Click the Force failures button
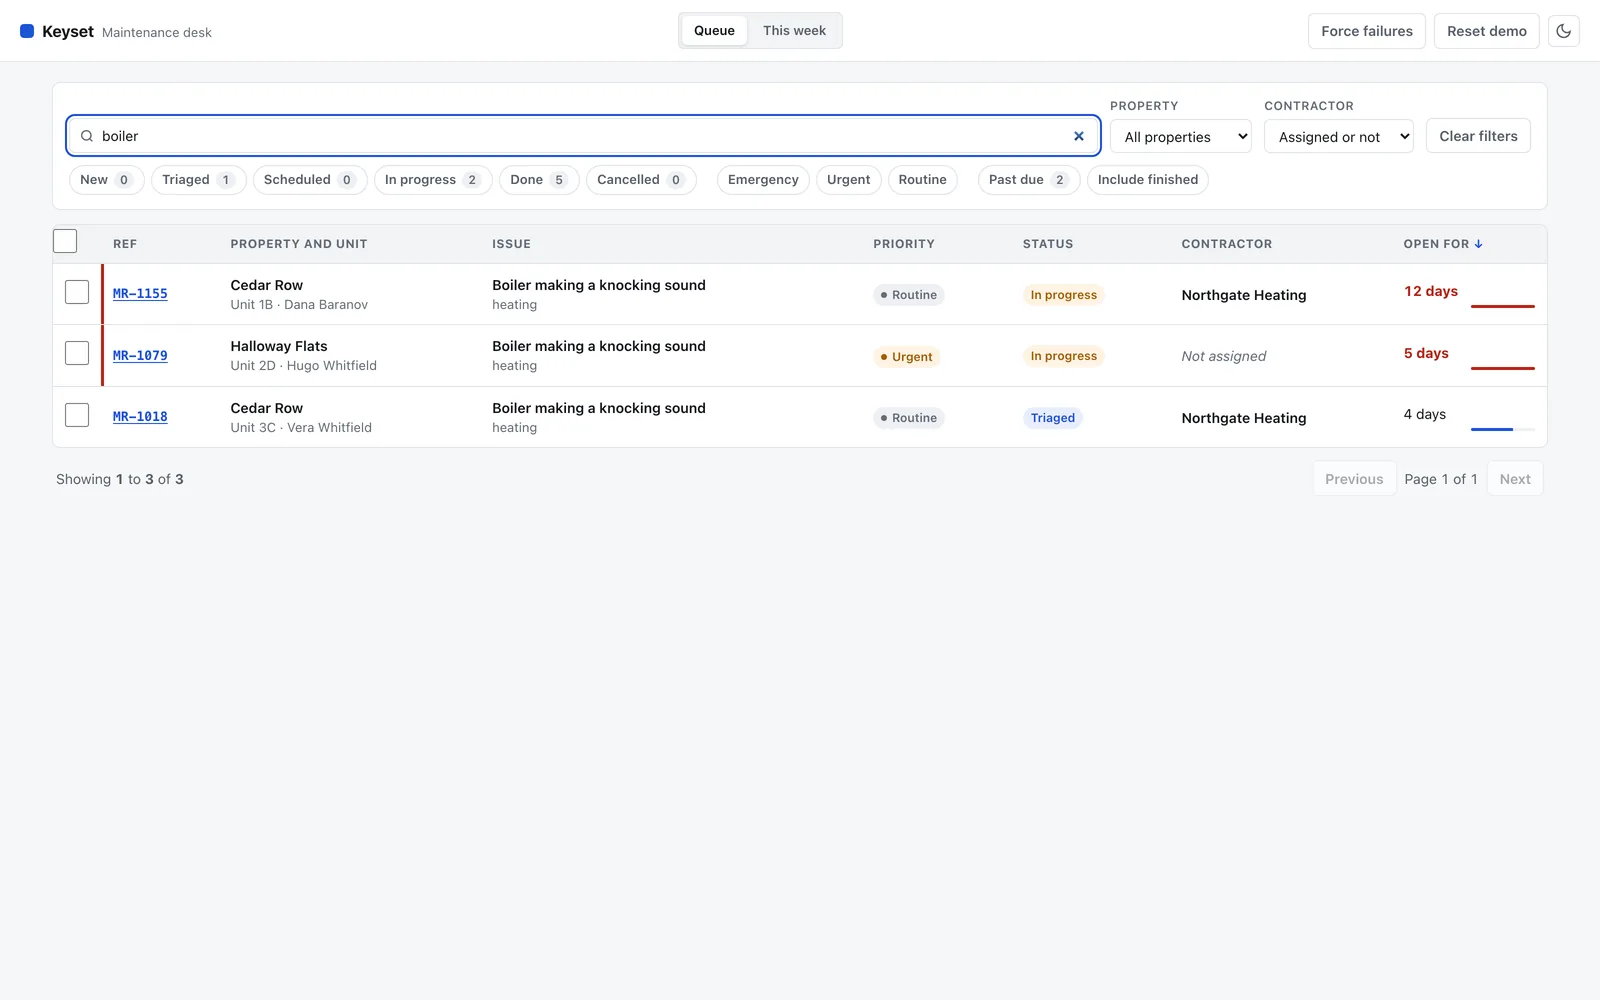This screenshot has width=1600, height=1000. (x=1366, y=31)
